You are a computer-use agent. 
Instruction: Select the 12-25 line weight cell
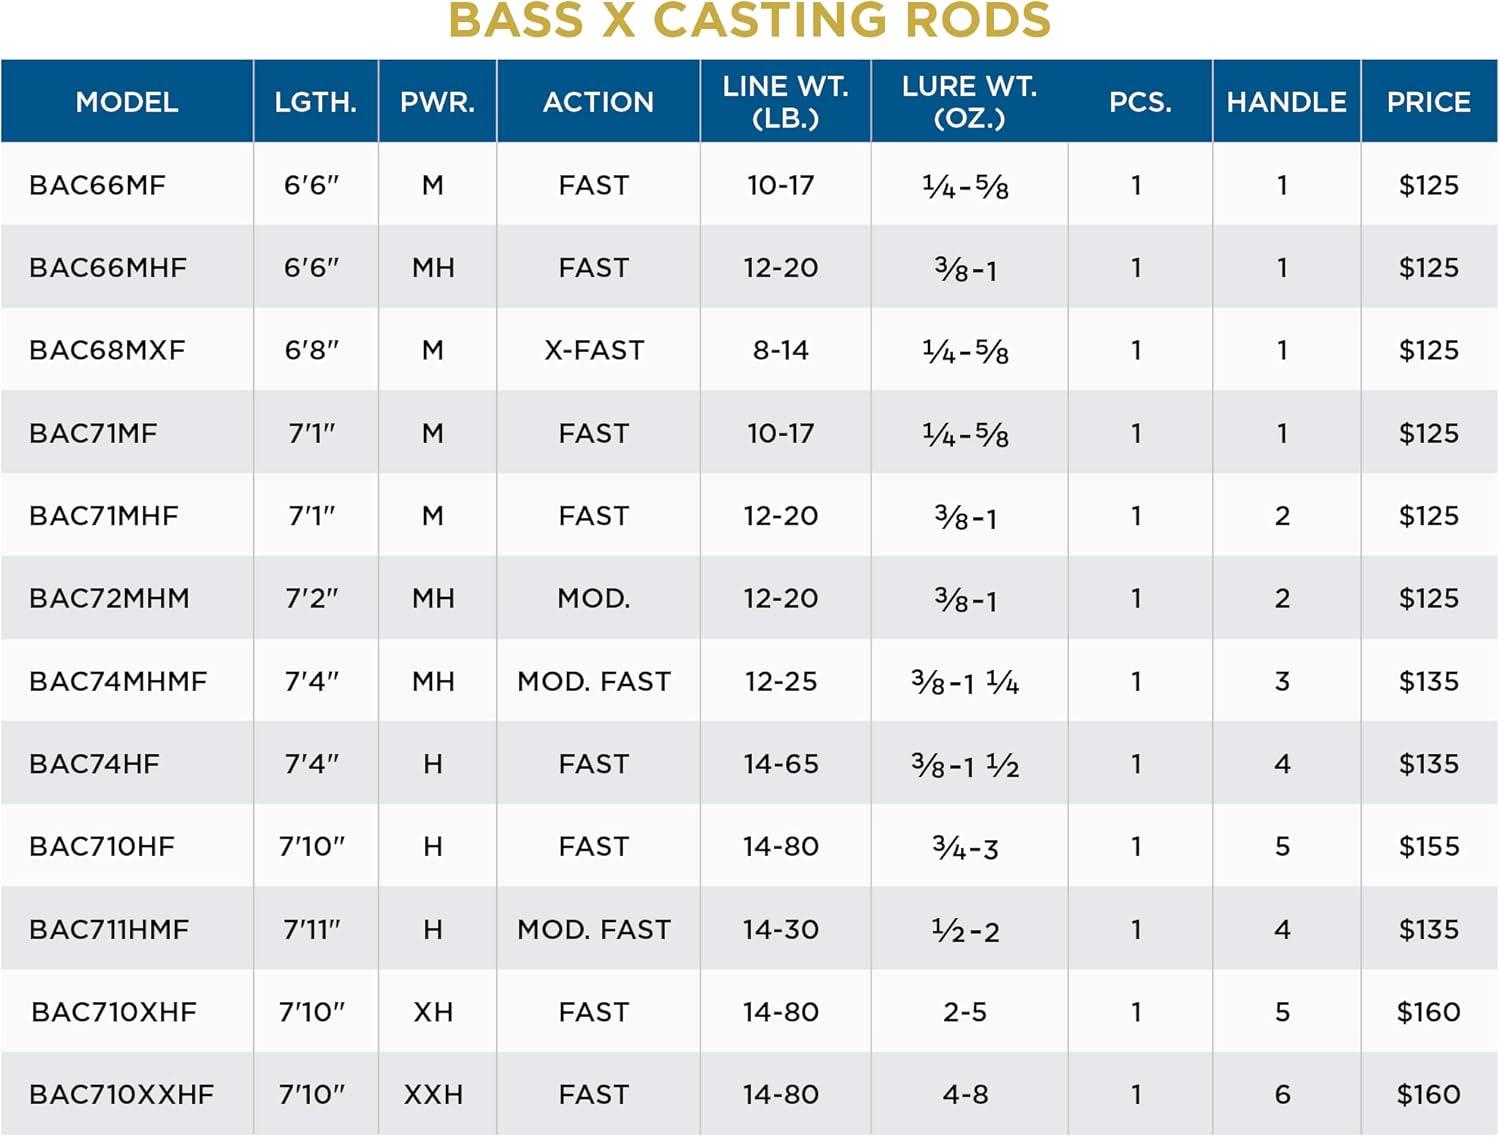point(781,681)
